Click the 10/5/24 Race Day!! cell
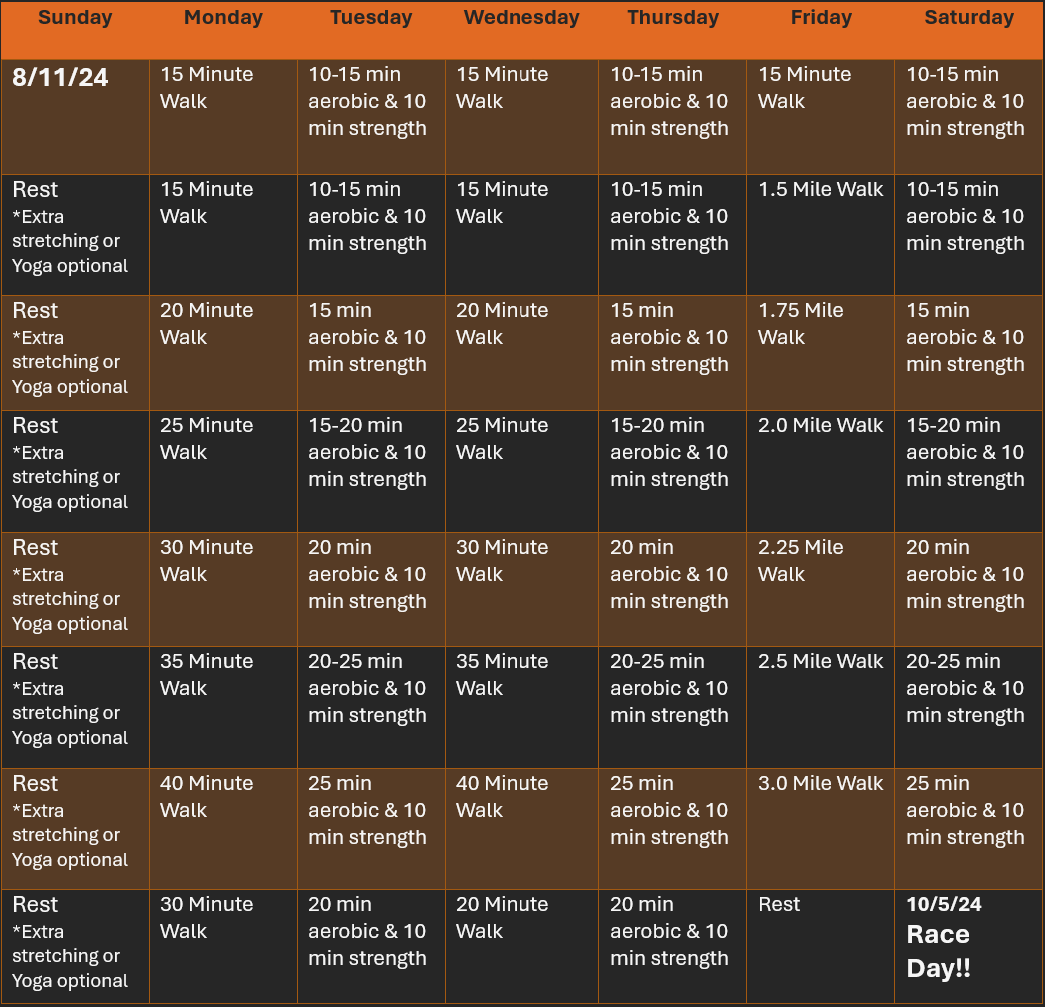 (969, 946)
